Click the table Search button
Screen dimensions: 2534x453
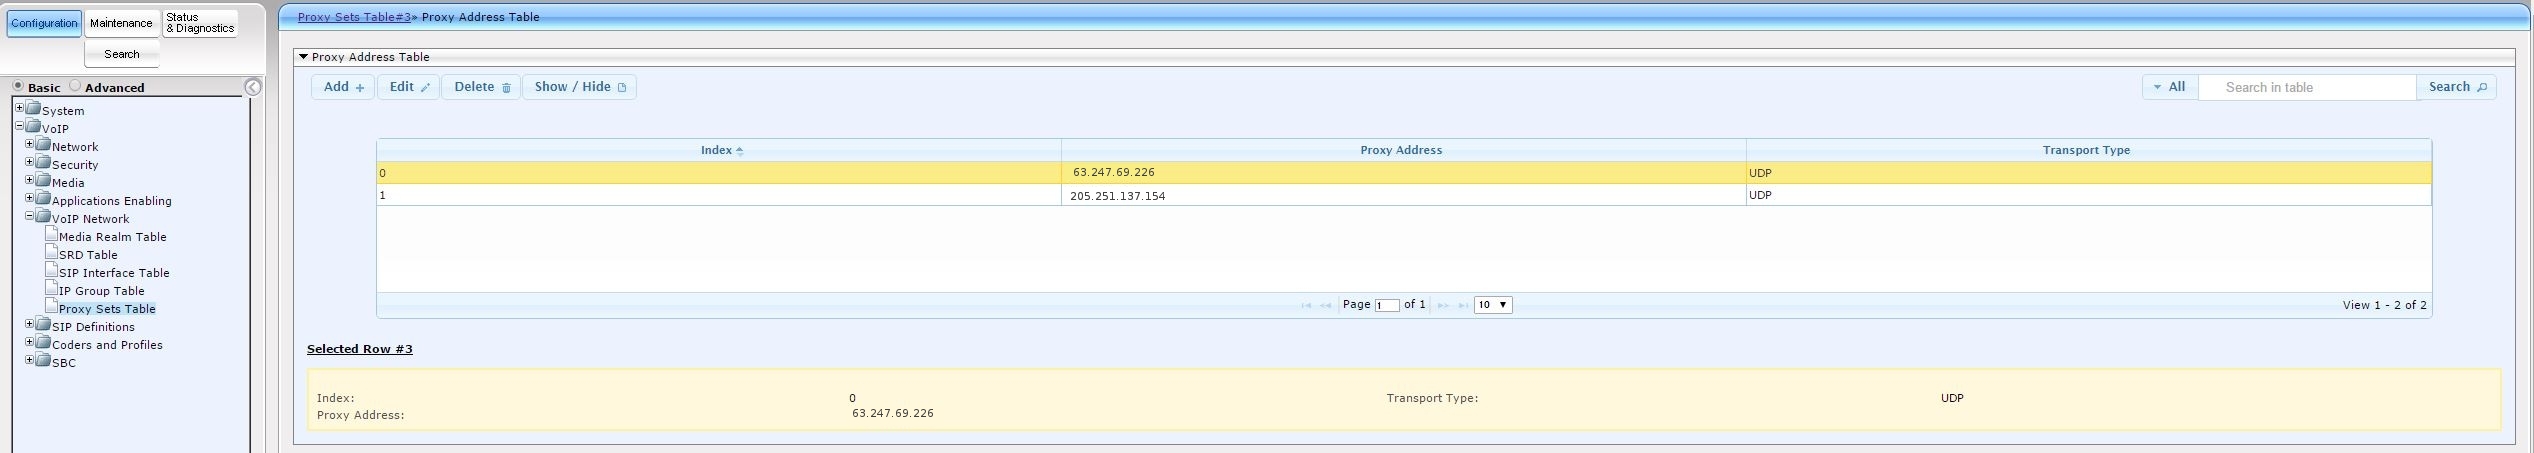[2456, 87]
